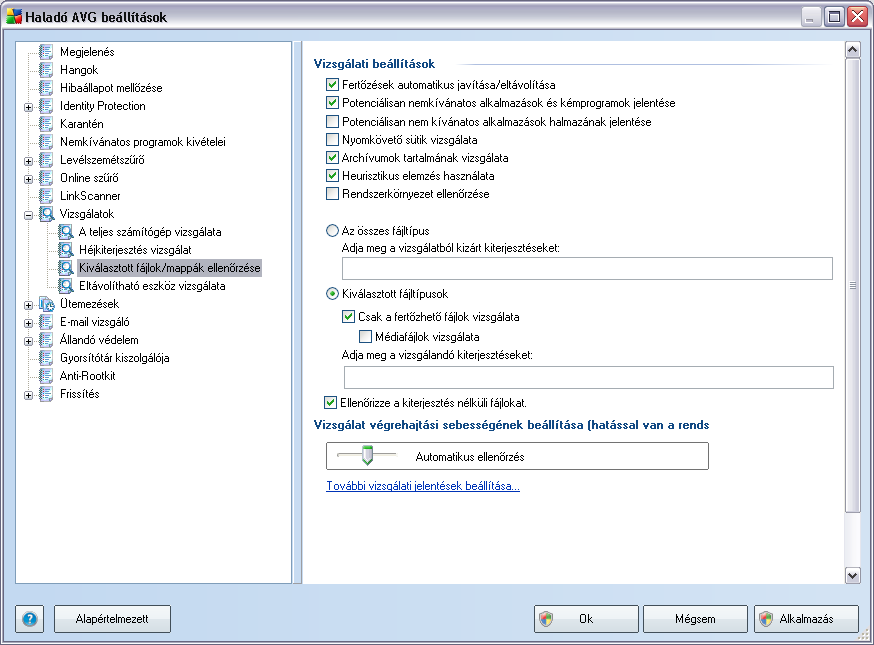Click the Vizsgálatok magnifier icon
The width and height of the screenshot is (874, 645).
pyautogui.click(x=46, y=214)
